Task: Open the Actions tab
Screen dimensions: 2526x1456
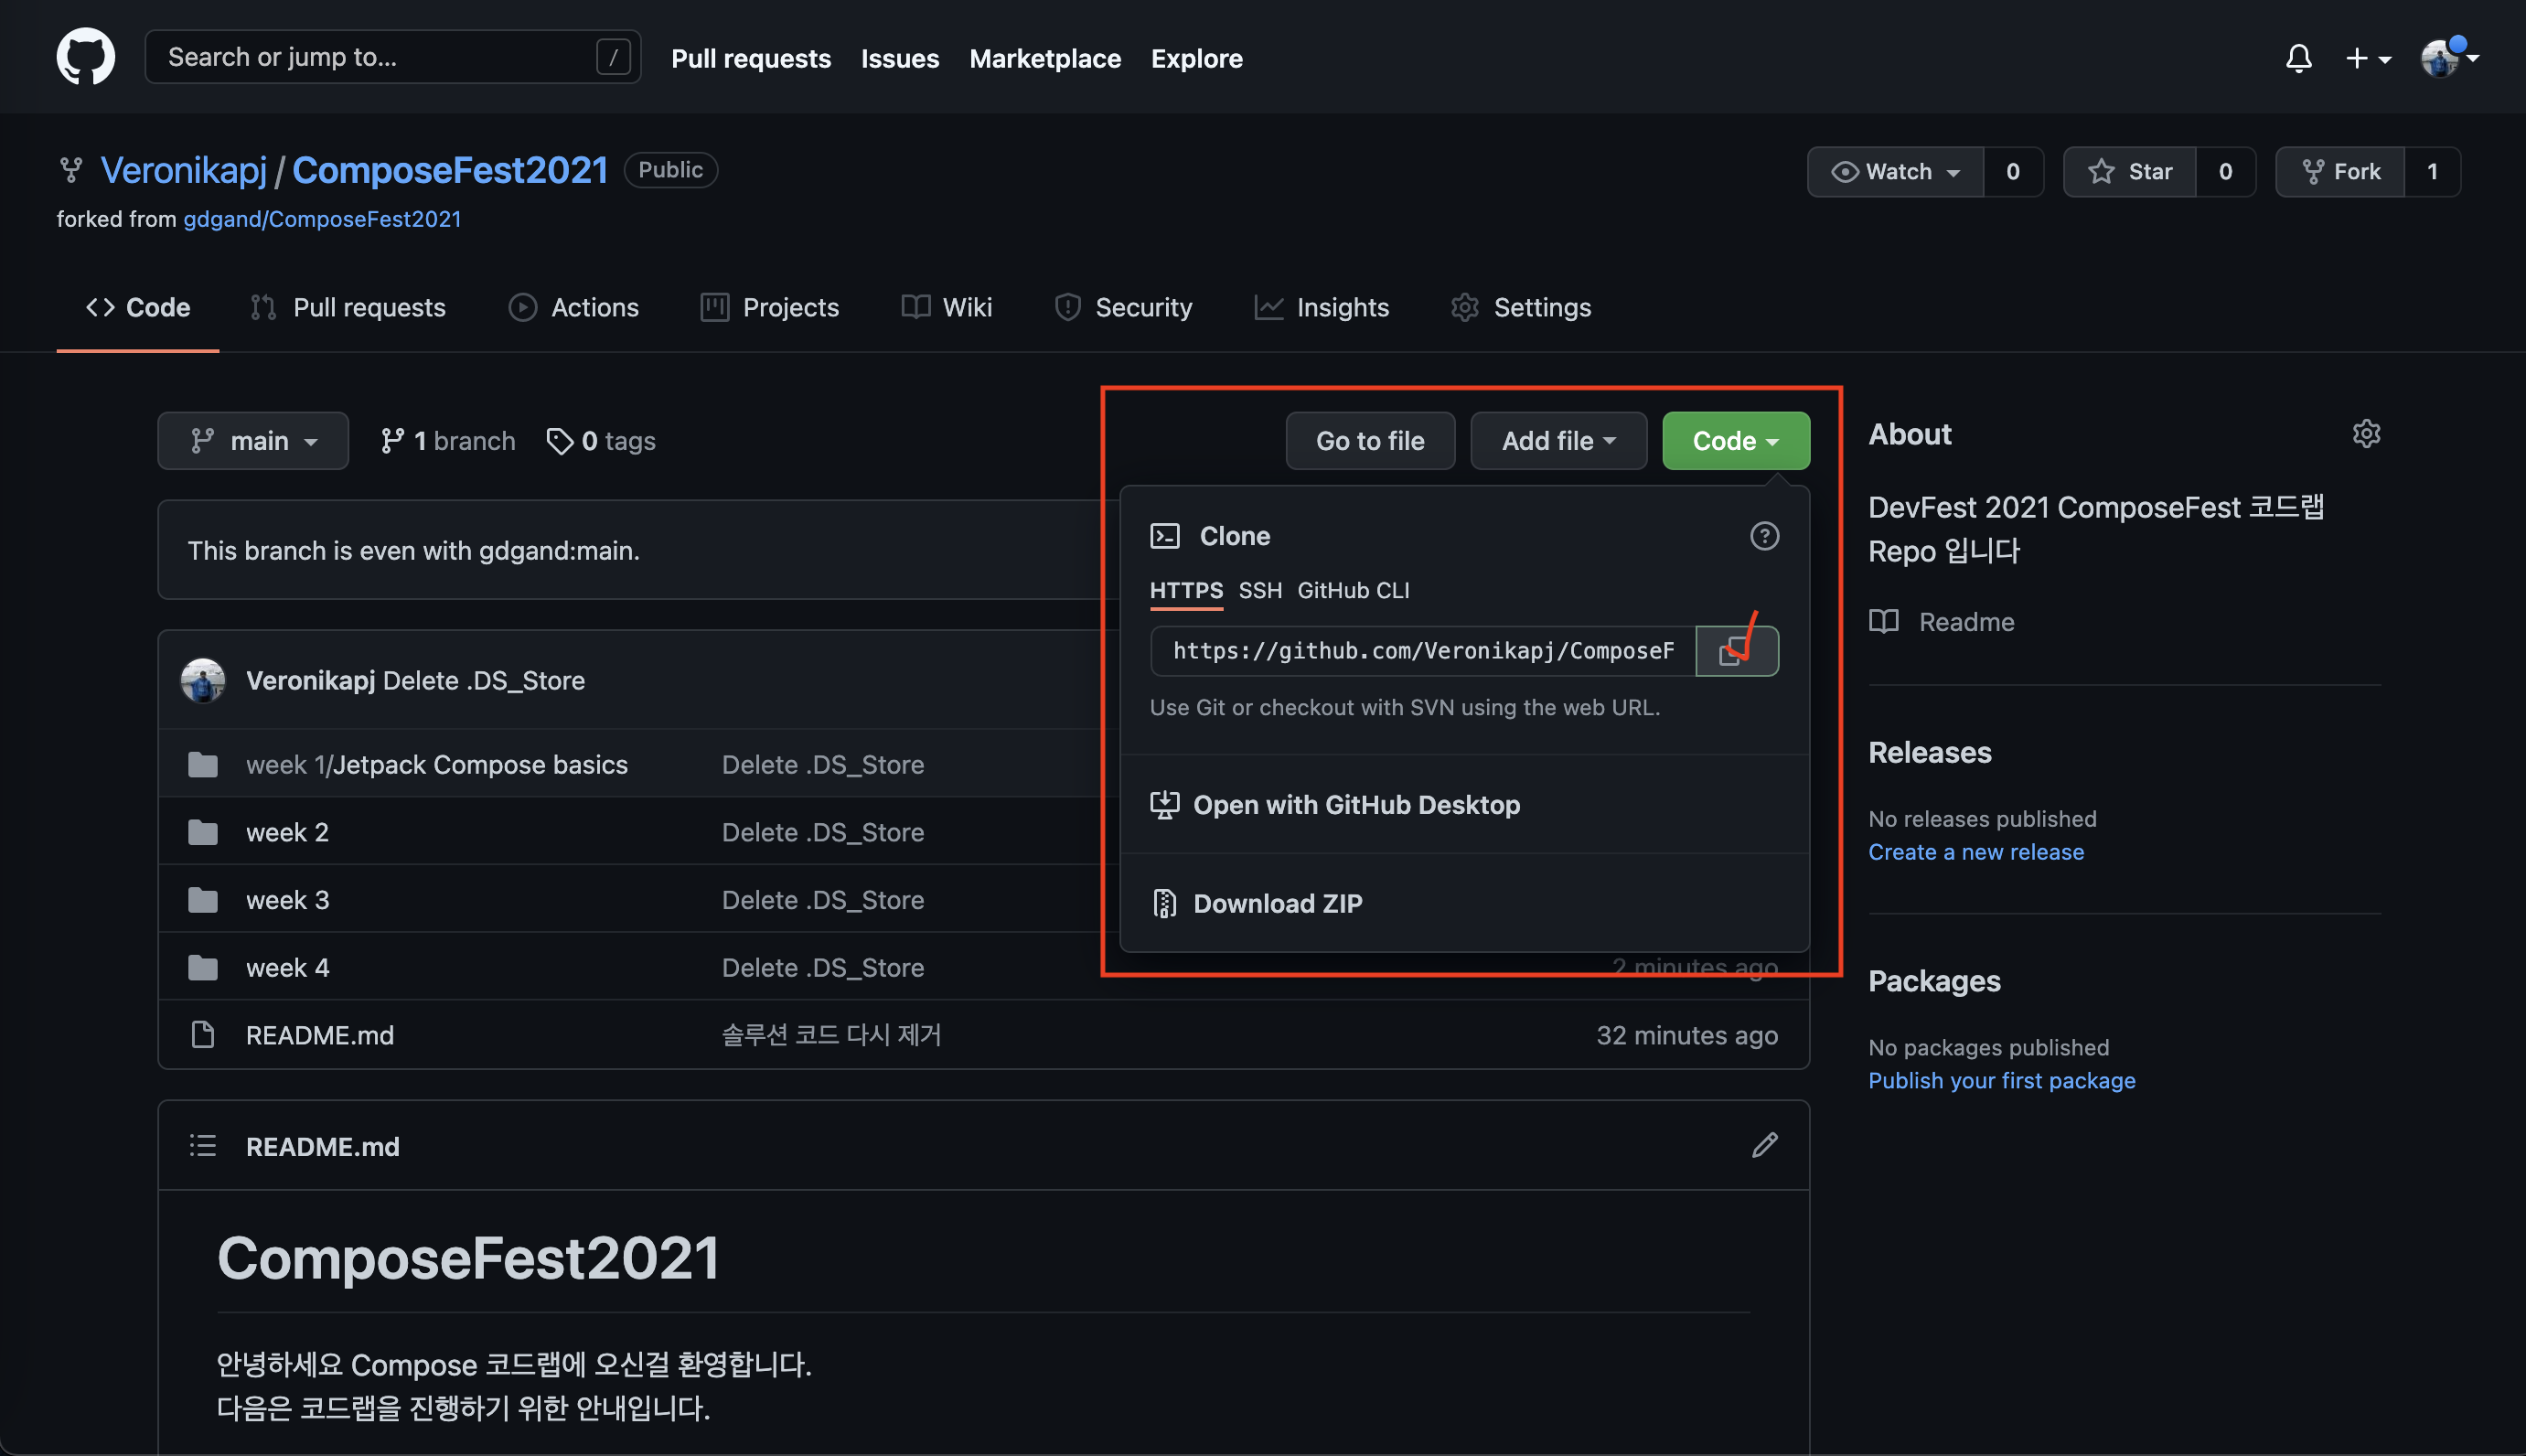Action: pos(574,308)
